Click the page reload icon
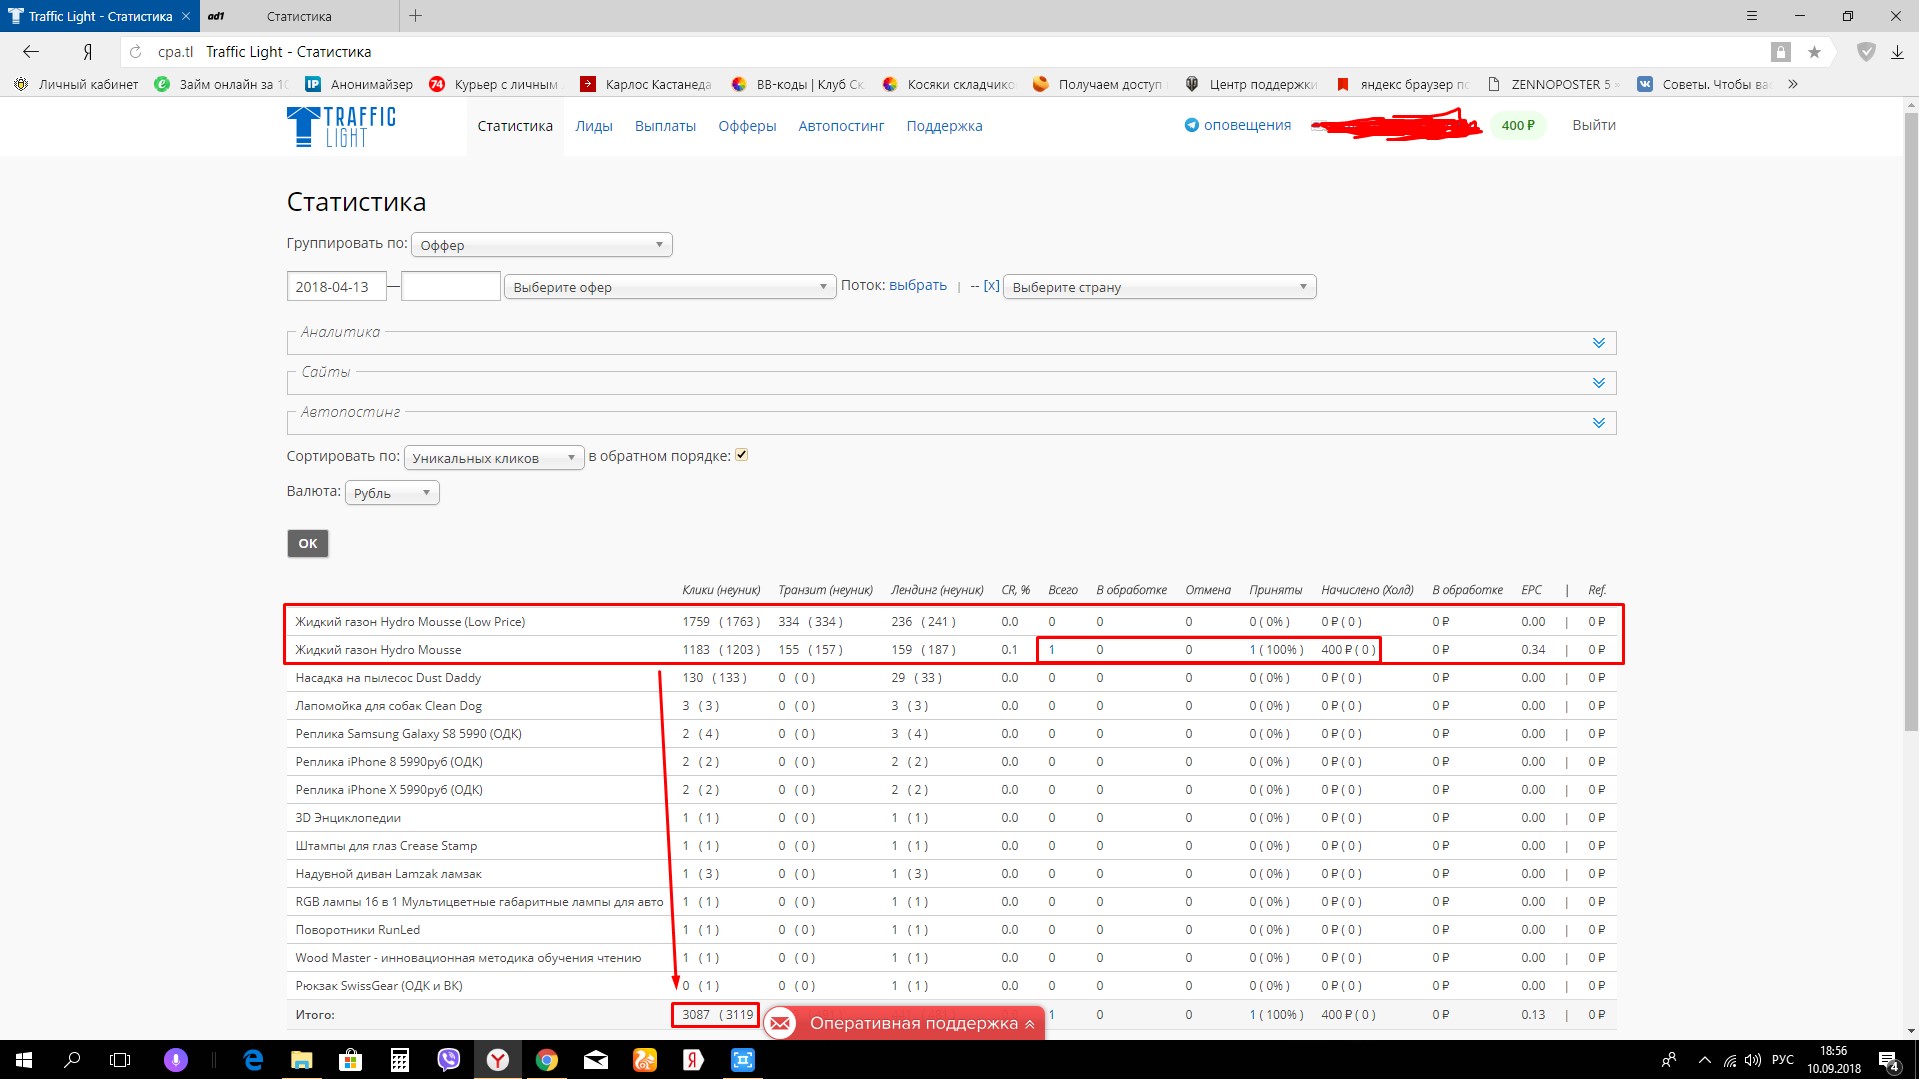Image resolution: width=1919 pixels, height=1079 pixels. point(136,52)
